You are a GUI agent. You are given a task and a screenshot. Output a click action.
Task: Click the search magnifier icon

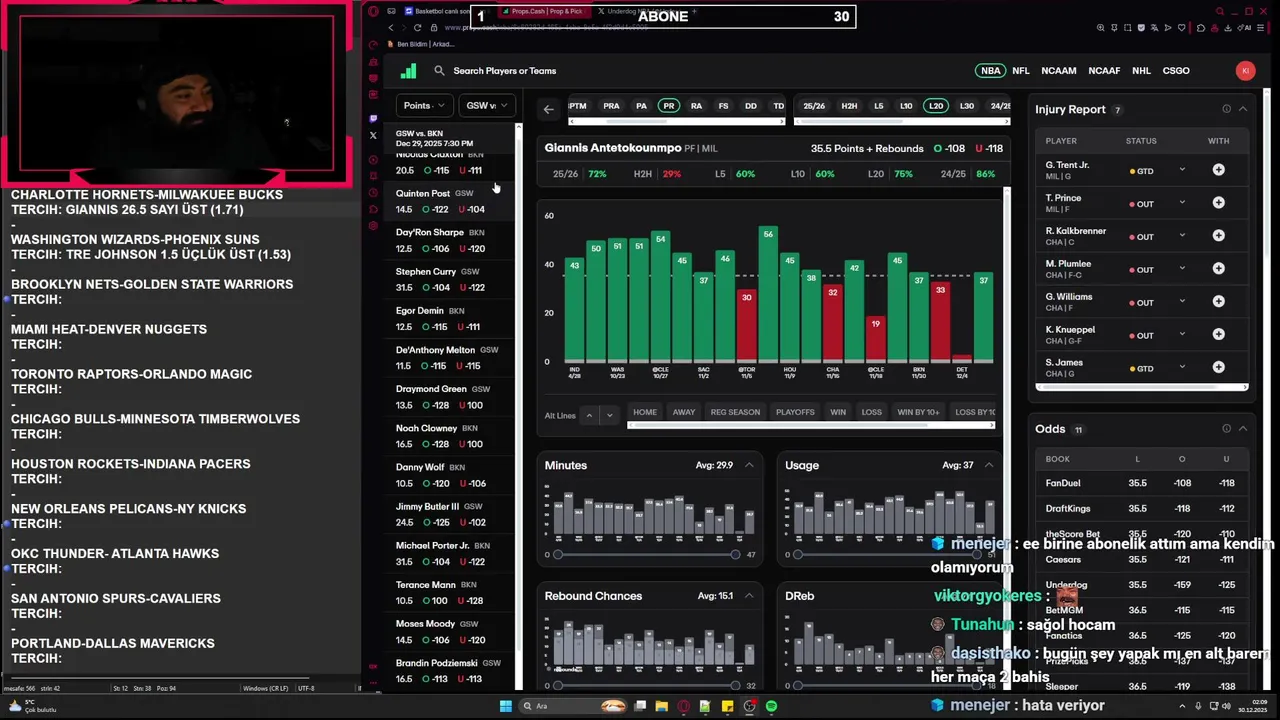coord(439,71)
